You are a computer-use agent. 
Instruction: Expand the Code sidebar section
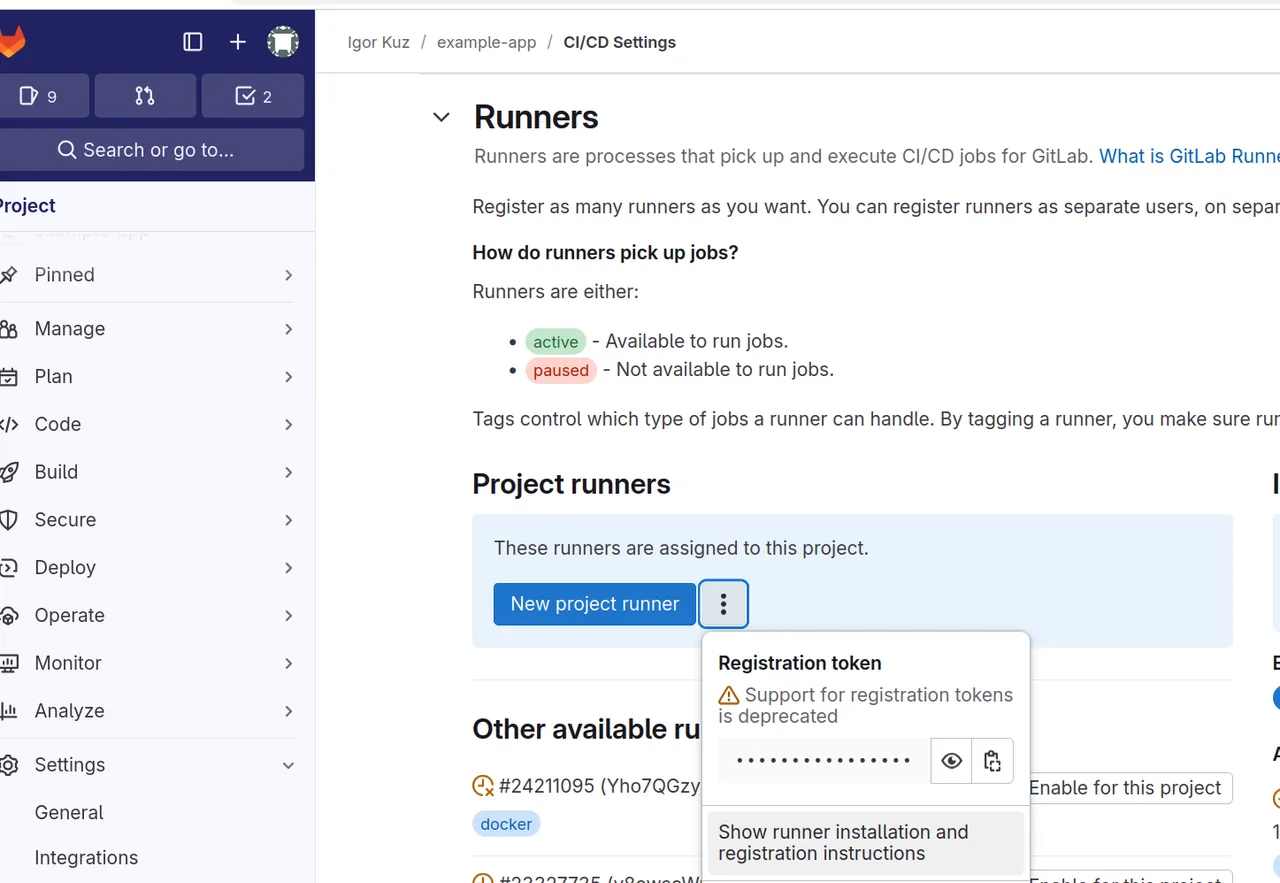pos(148,424)
